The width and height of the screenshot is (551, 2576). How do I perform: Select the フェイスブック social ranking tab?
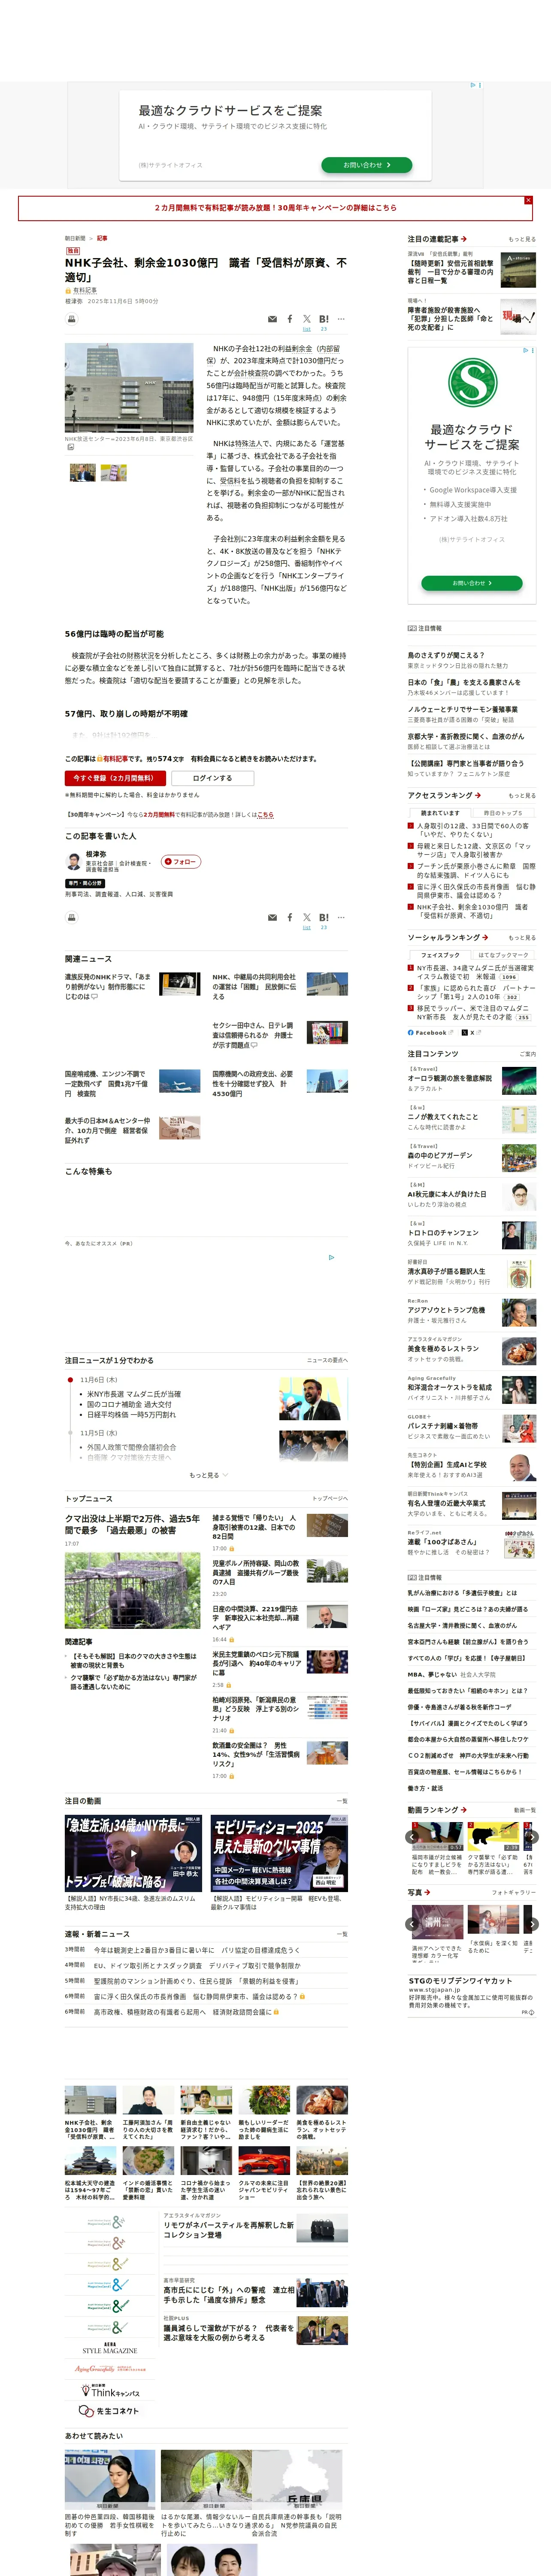pyautogui.click(x=440, y=955)
